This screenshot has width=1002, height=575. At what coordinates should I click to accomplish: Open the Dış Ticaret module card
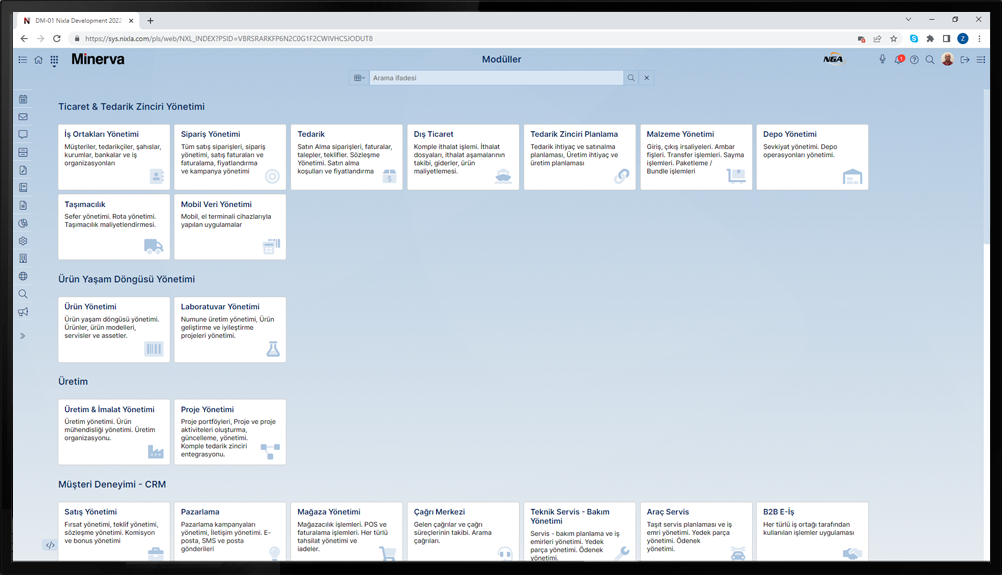(x=463, y=157)
